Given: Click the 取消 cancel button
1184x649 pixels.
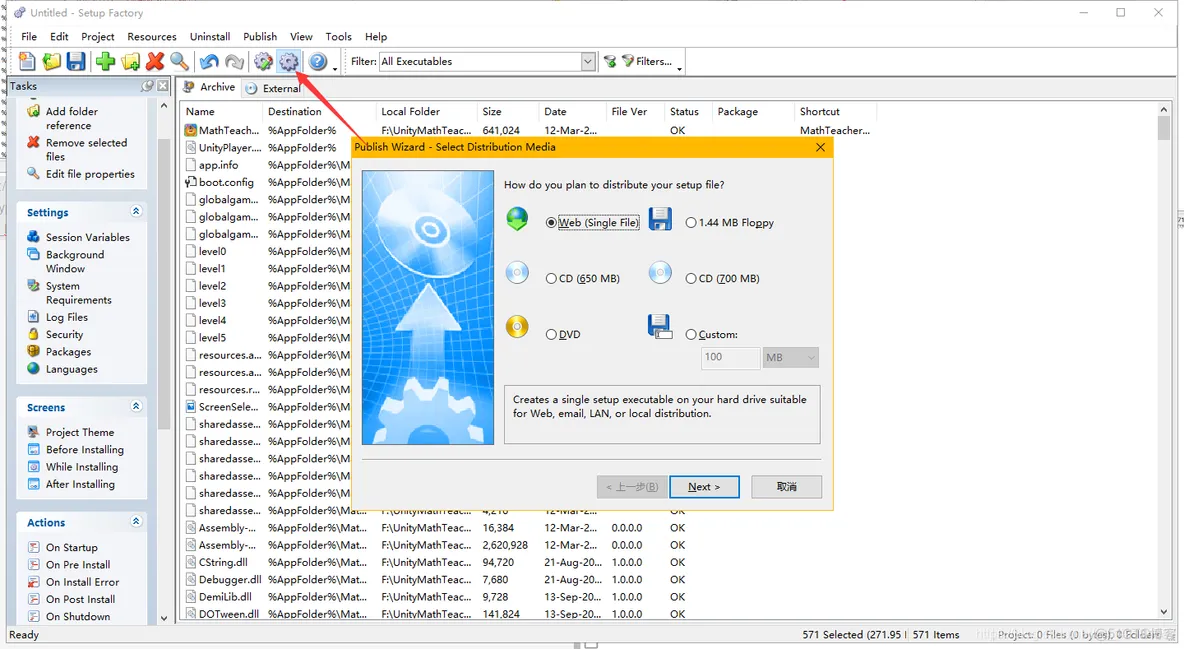Looking at the screenshot, I should pyautogui.click(x=786, y=487).
